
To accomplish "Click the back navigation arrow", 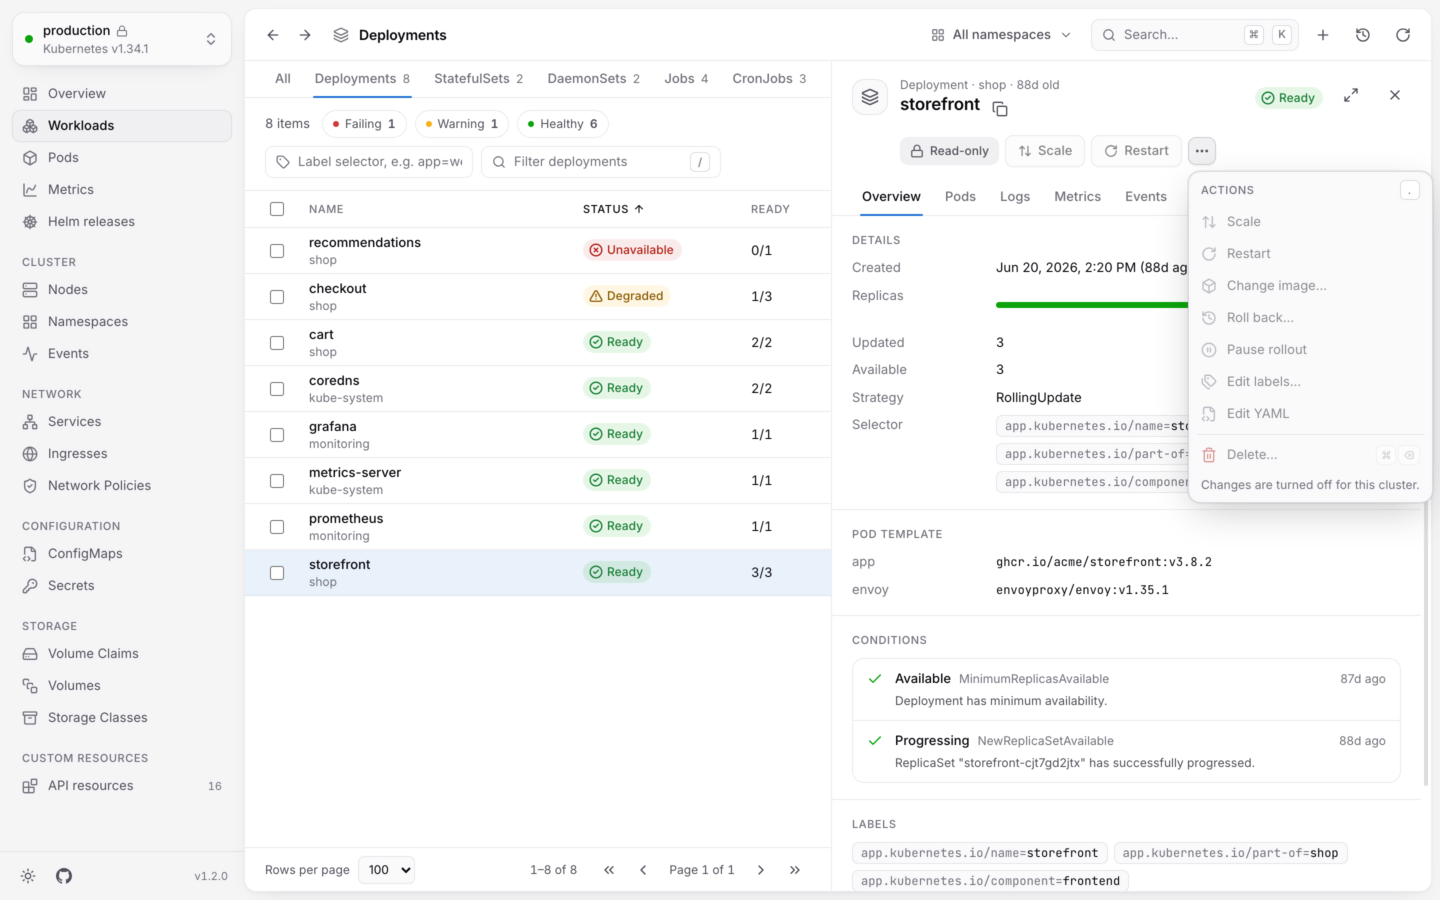I will (273, 35).
